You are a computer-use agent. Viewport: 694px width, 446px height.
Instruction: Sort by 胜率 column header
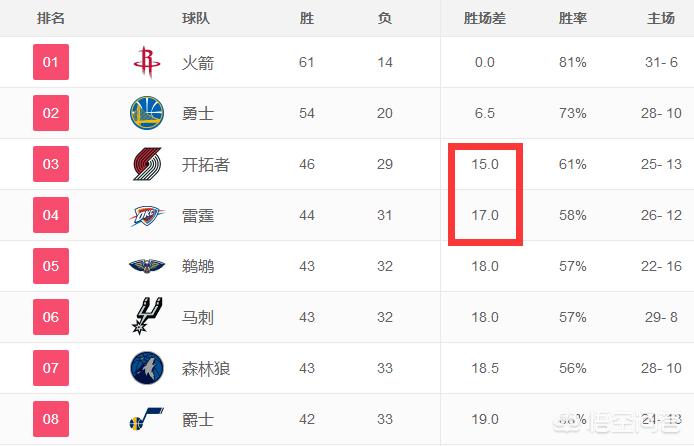pos(573,19)
